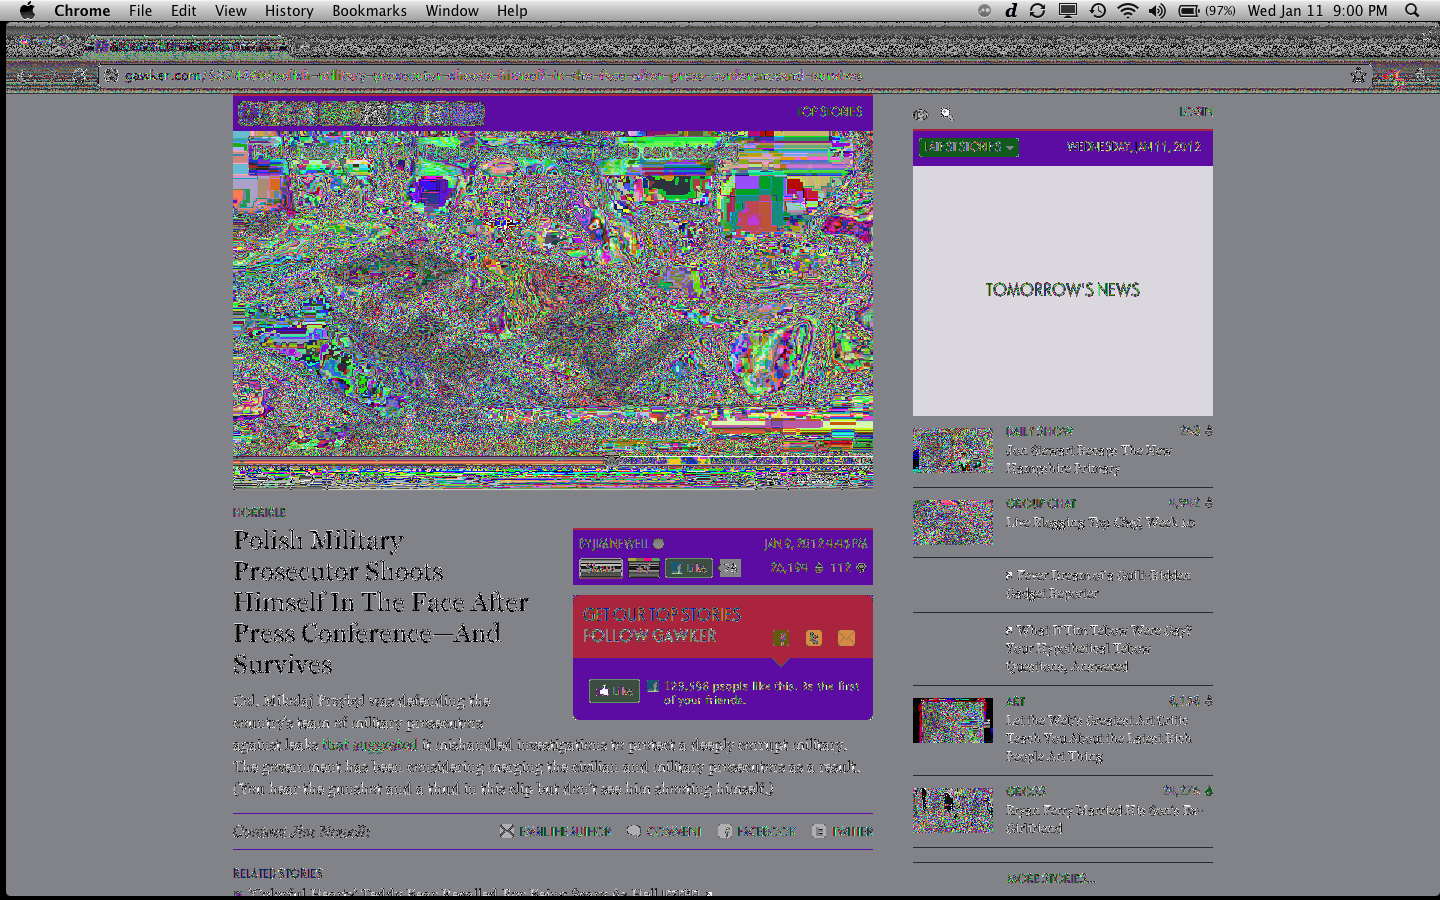Open the Polish Military Prosecutor headline
The image size is (1440, 900).
pyautogui.click(x=381, y=602)
